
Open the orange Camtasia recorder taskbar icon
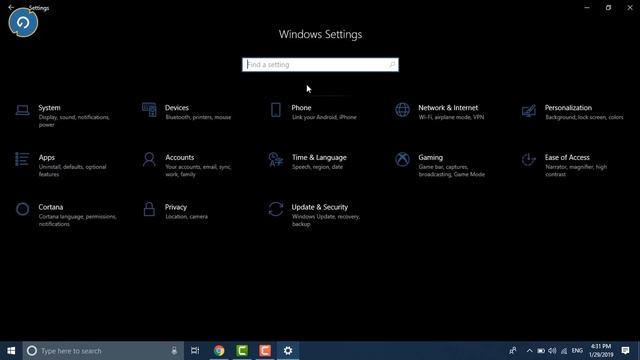[265, 351]
